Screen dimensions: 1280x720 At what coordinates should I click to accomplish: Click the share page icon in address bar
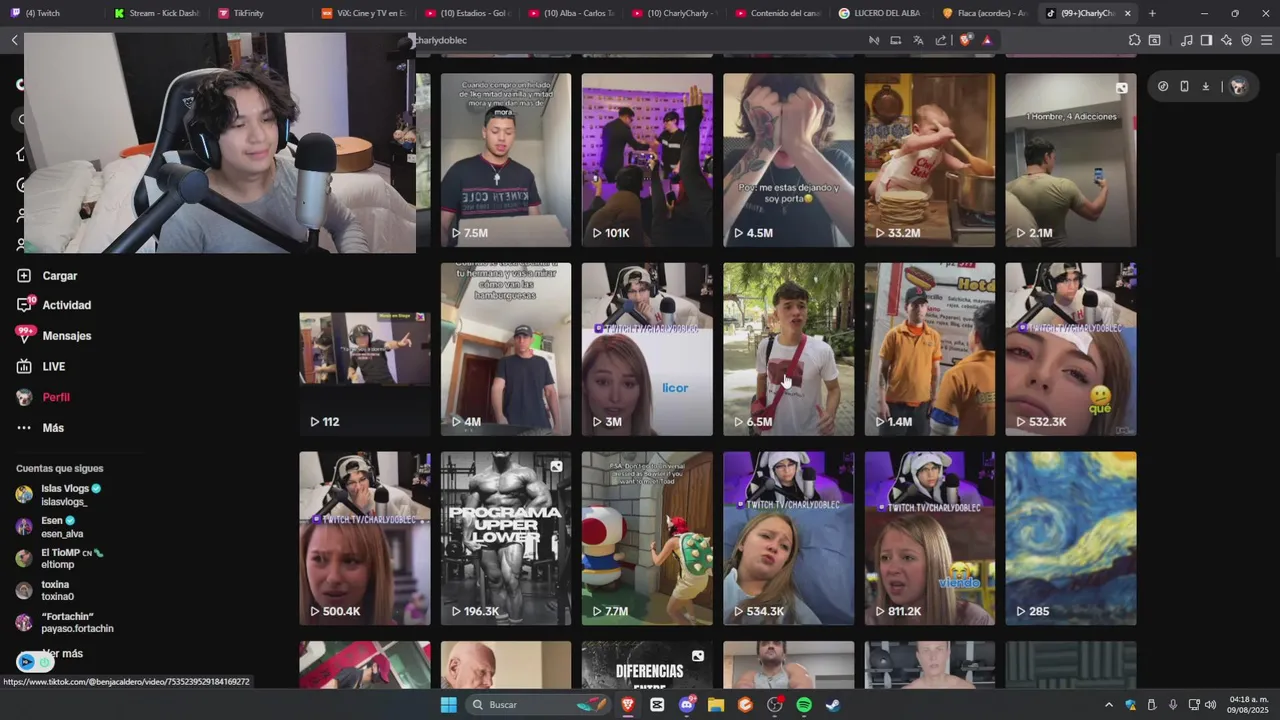tap(941, 40)
